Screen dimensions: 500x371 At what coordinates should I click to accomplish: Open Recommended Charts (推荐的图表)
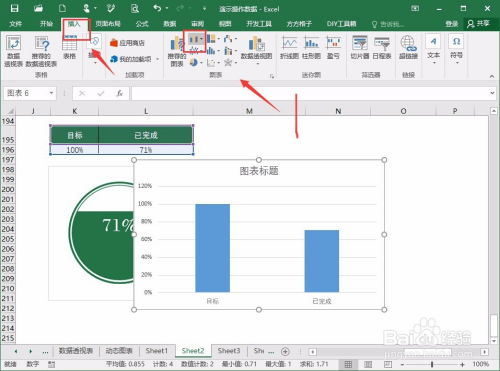click(x=177, y=51)
